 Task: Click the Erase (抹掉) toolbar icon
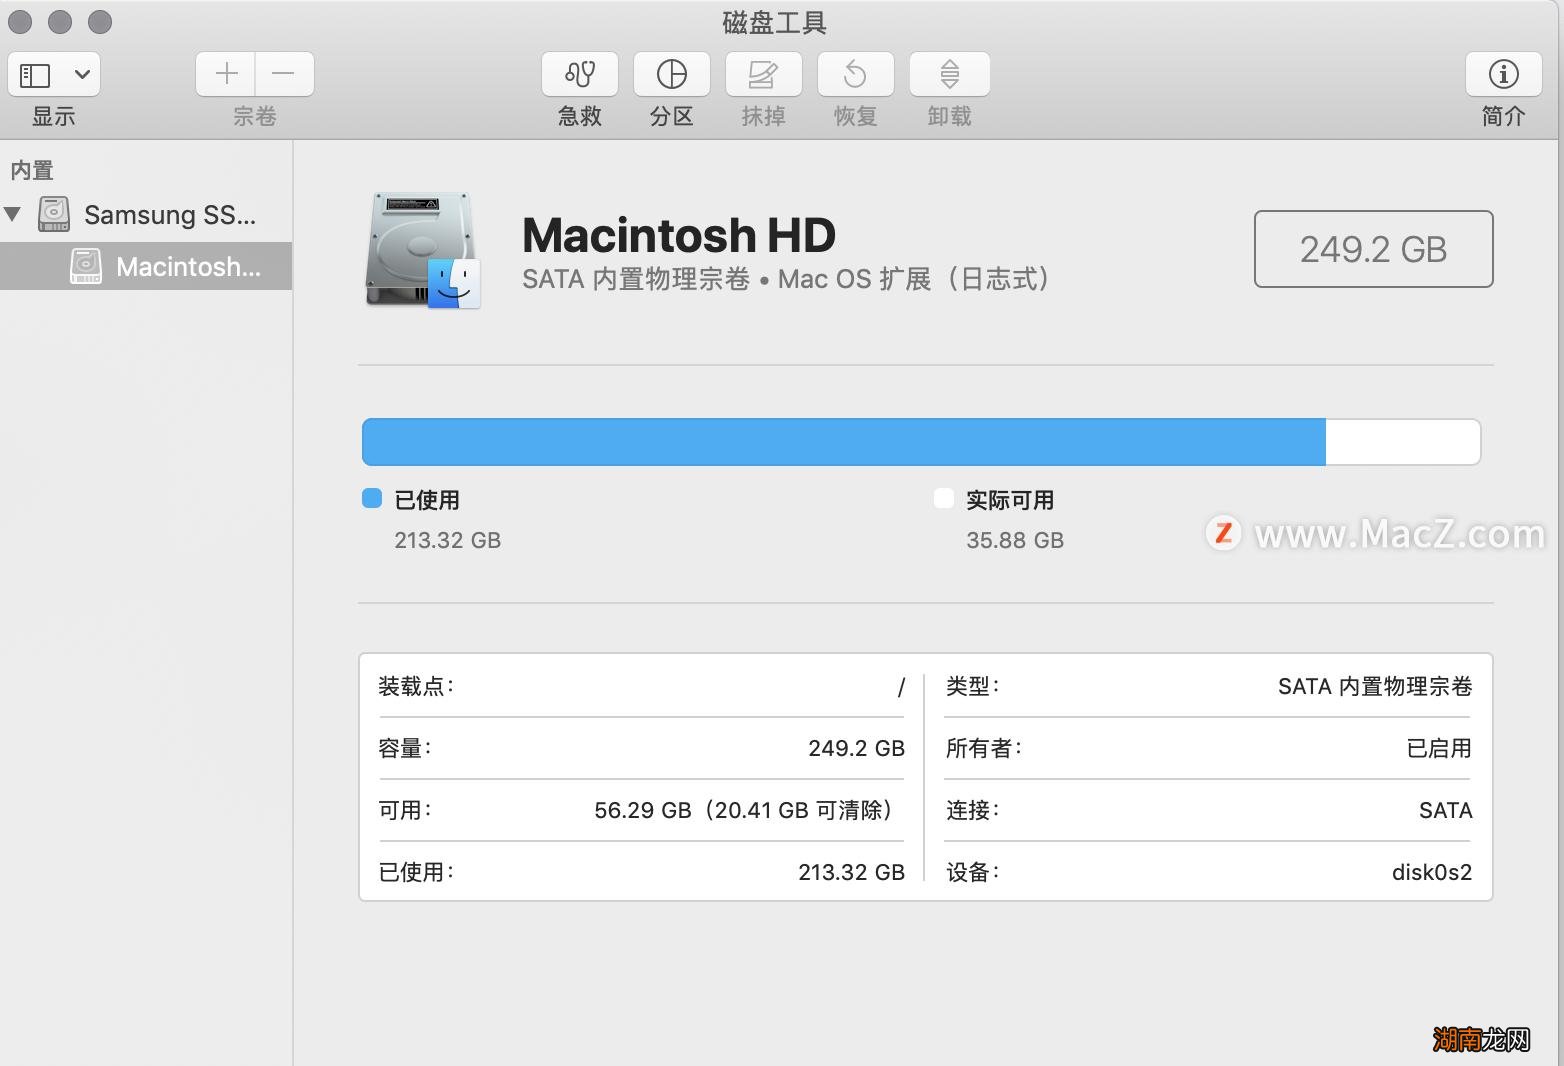(x=763, y=74)
